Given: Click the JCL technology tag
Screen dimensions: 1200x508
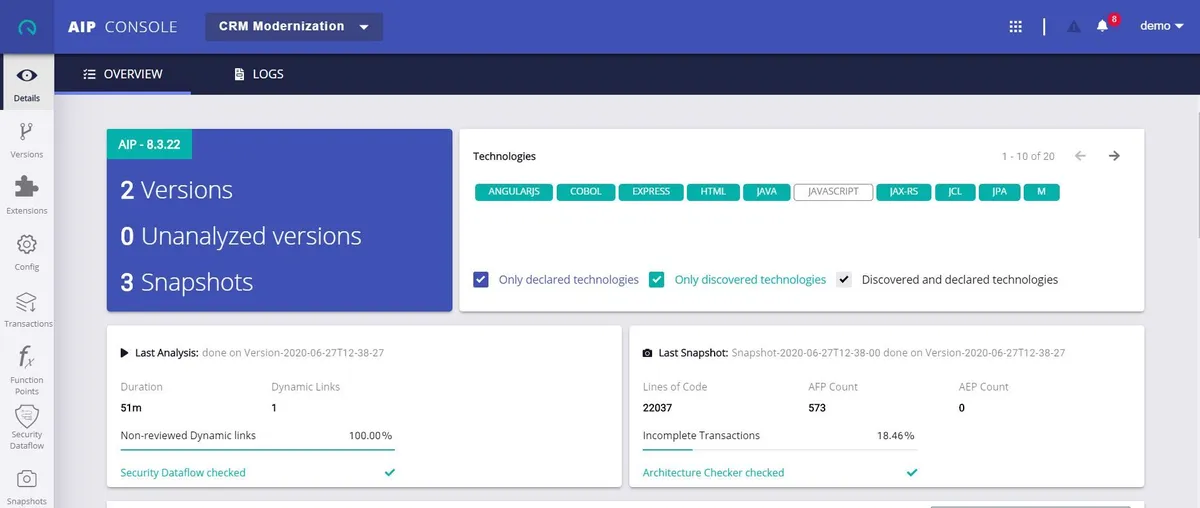Looking at the screenshot, I should coord(955,192).
